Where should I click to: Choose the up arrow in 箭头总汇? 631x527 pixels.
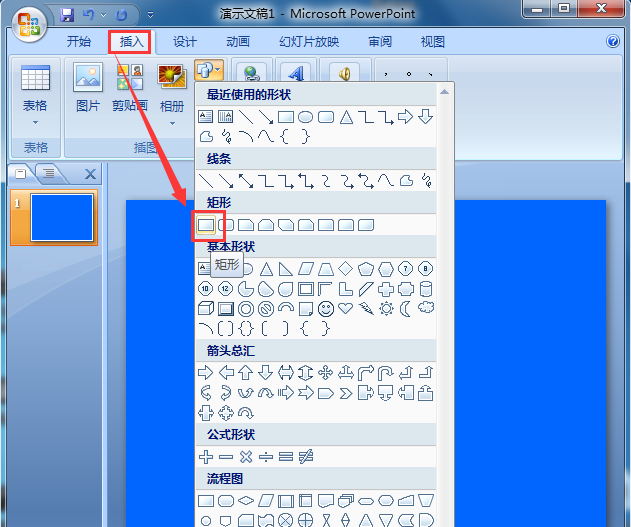tap(246, 373)
